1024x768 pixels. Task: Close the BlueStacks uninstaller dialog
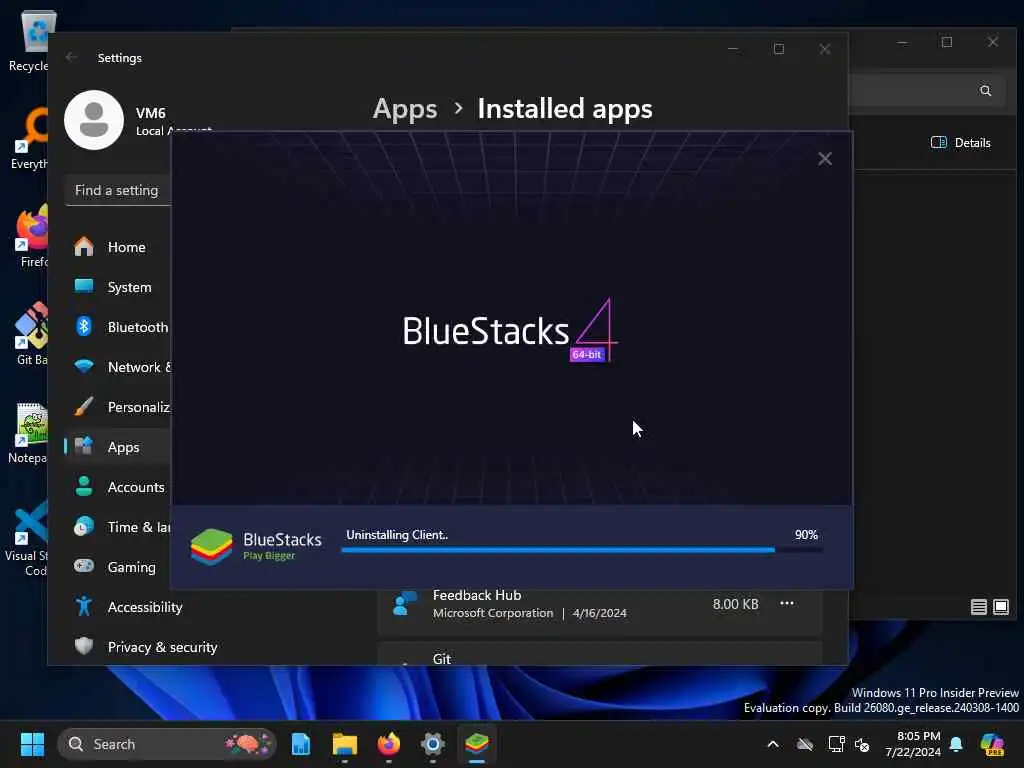click(825, 159)
